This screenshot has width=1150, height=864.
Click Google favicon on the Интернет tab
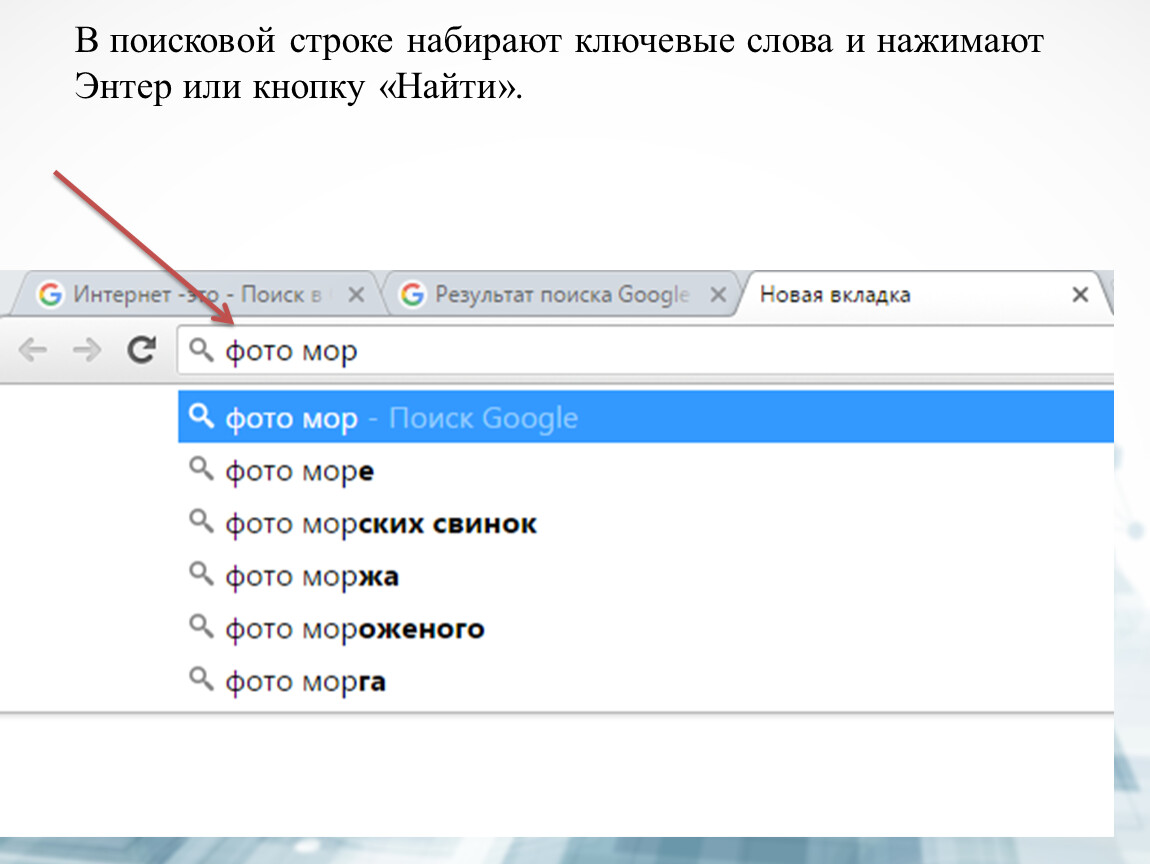click(51, 294)
